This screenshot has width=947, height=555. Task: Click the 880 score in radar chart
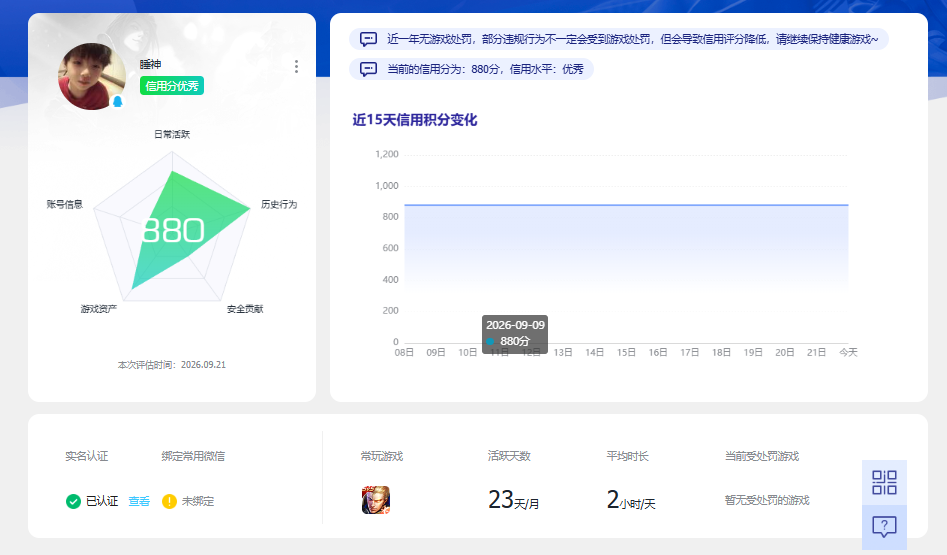click(173, 231)
